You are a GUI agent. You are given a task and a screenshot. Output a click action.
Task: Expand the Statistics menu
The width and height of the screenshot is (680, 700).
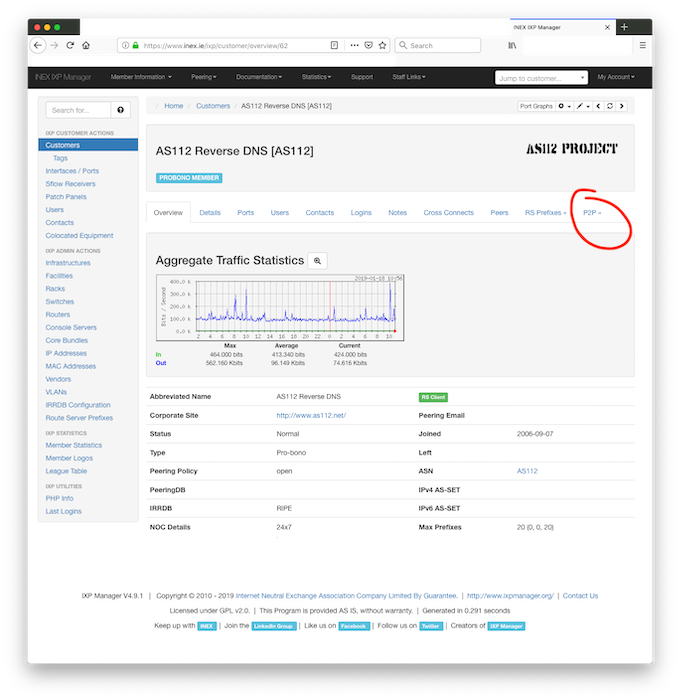[x=316, y=77]
